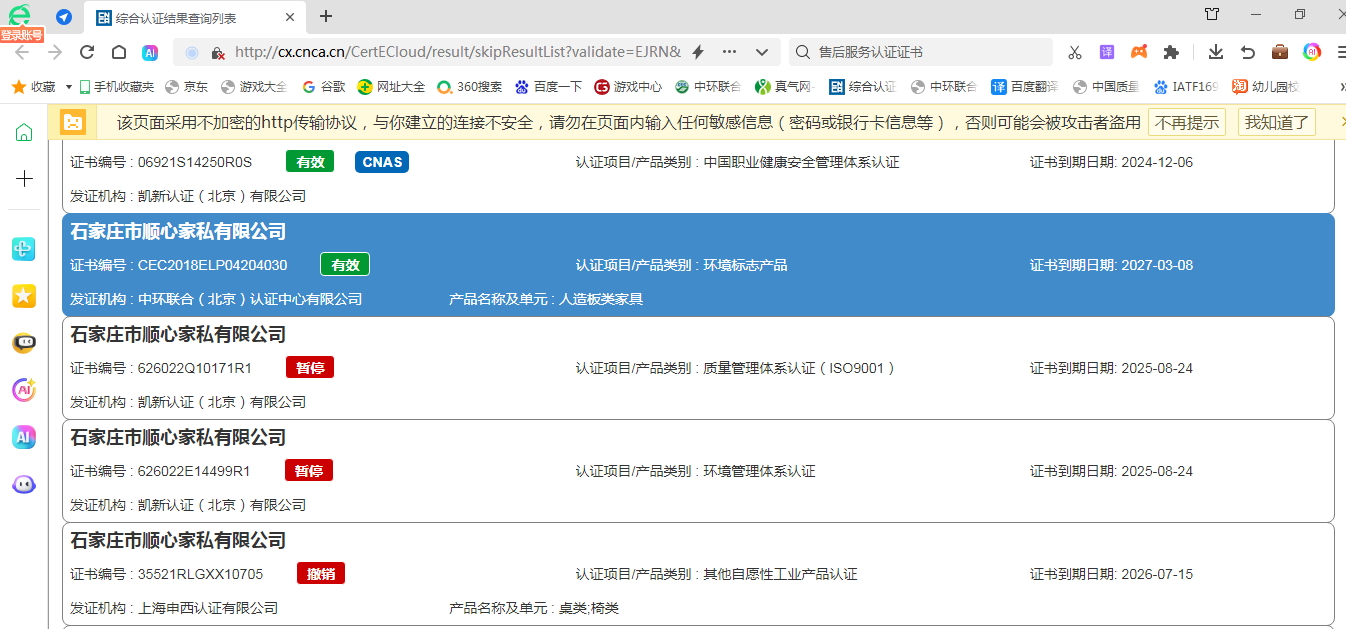Open the 综合认证 bookmark
Screen dimensions: 1346x629
[863, 87]
